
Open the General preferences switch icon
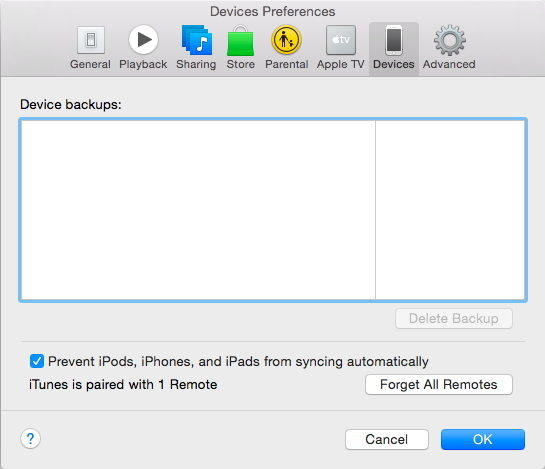click(x=91, y=40)
